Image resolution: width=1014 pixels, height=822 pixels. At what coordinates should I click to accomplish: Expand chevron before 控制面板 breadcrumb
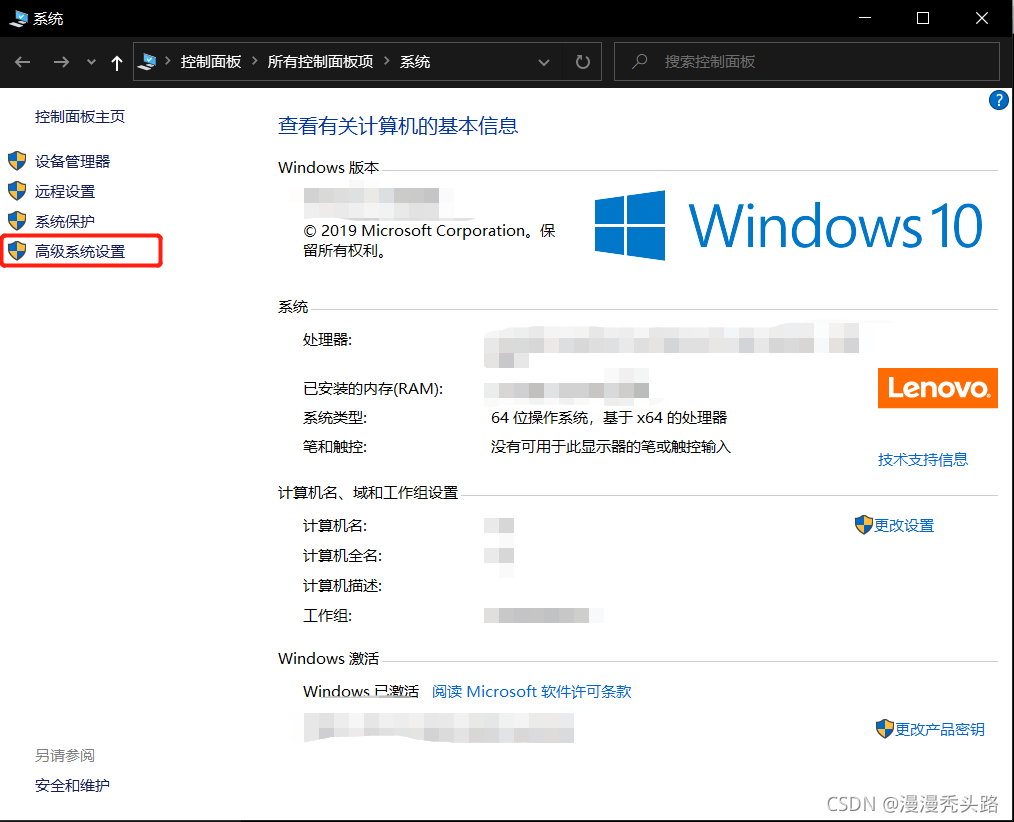tap(167, 61)
